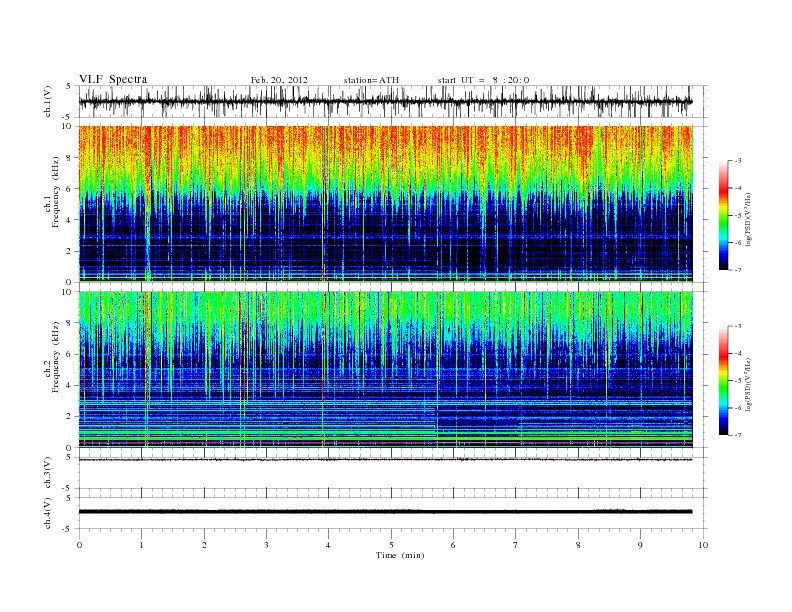The height and width of the screenshot is (612, 792).
Task: Click the time tick label '6'
Action: [x=454, y=545]
